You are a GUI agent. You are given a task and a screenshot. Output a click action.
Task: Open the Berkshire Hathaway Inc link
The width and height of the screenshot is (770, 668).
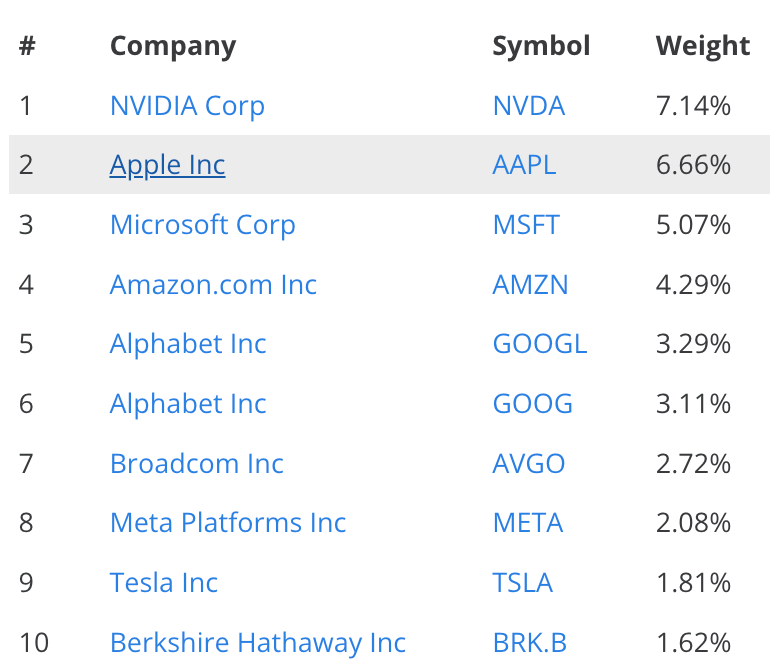tap(258, 643)
